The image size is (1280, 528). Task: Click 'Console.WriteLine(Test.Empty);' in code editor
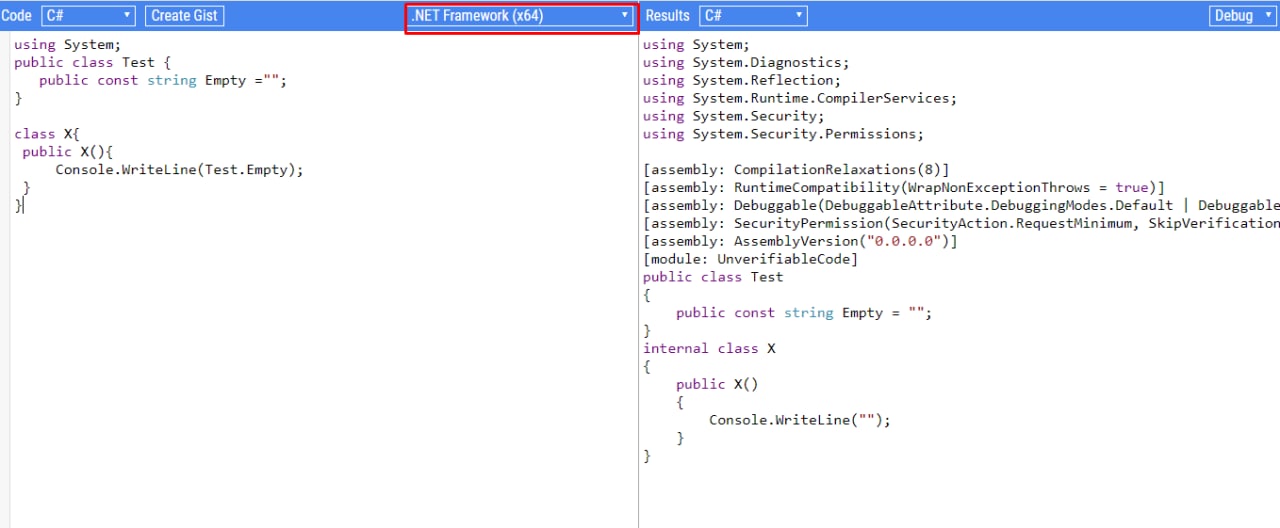(179, 169)
